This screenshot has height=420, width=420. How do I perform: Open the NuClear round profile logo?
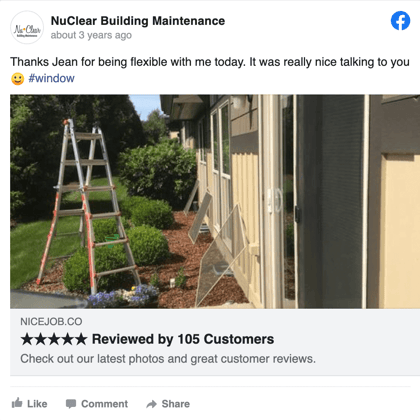pyautogui.click(x=27, y=27)
